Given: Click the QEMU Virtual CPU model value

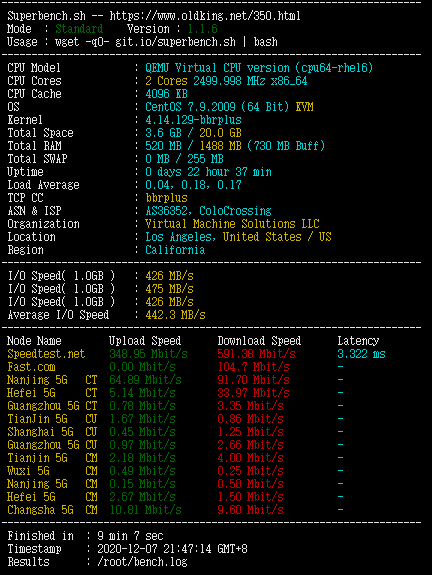Looking at the screenshot, I should [x=259, y=68].
